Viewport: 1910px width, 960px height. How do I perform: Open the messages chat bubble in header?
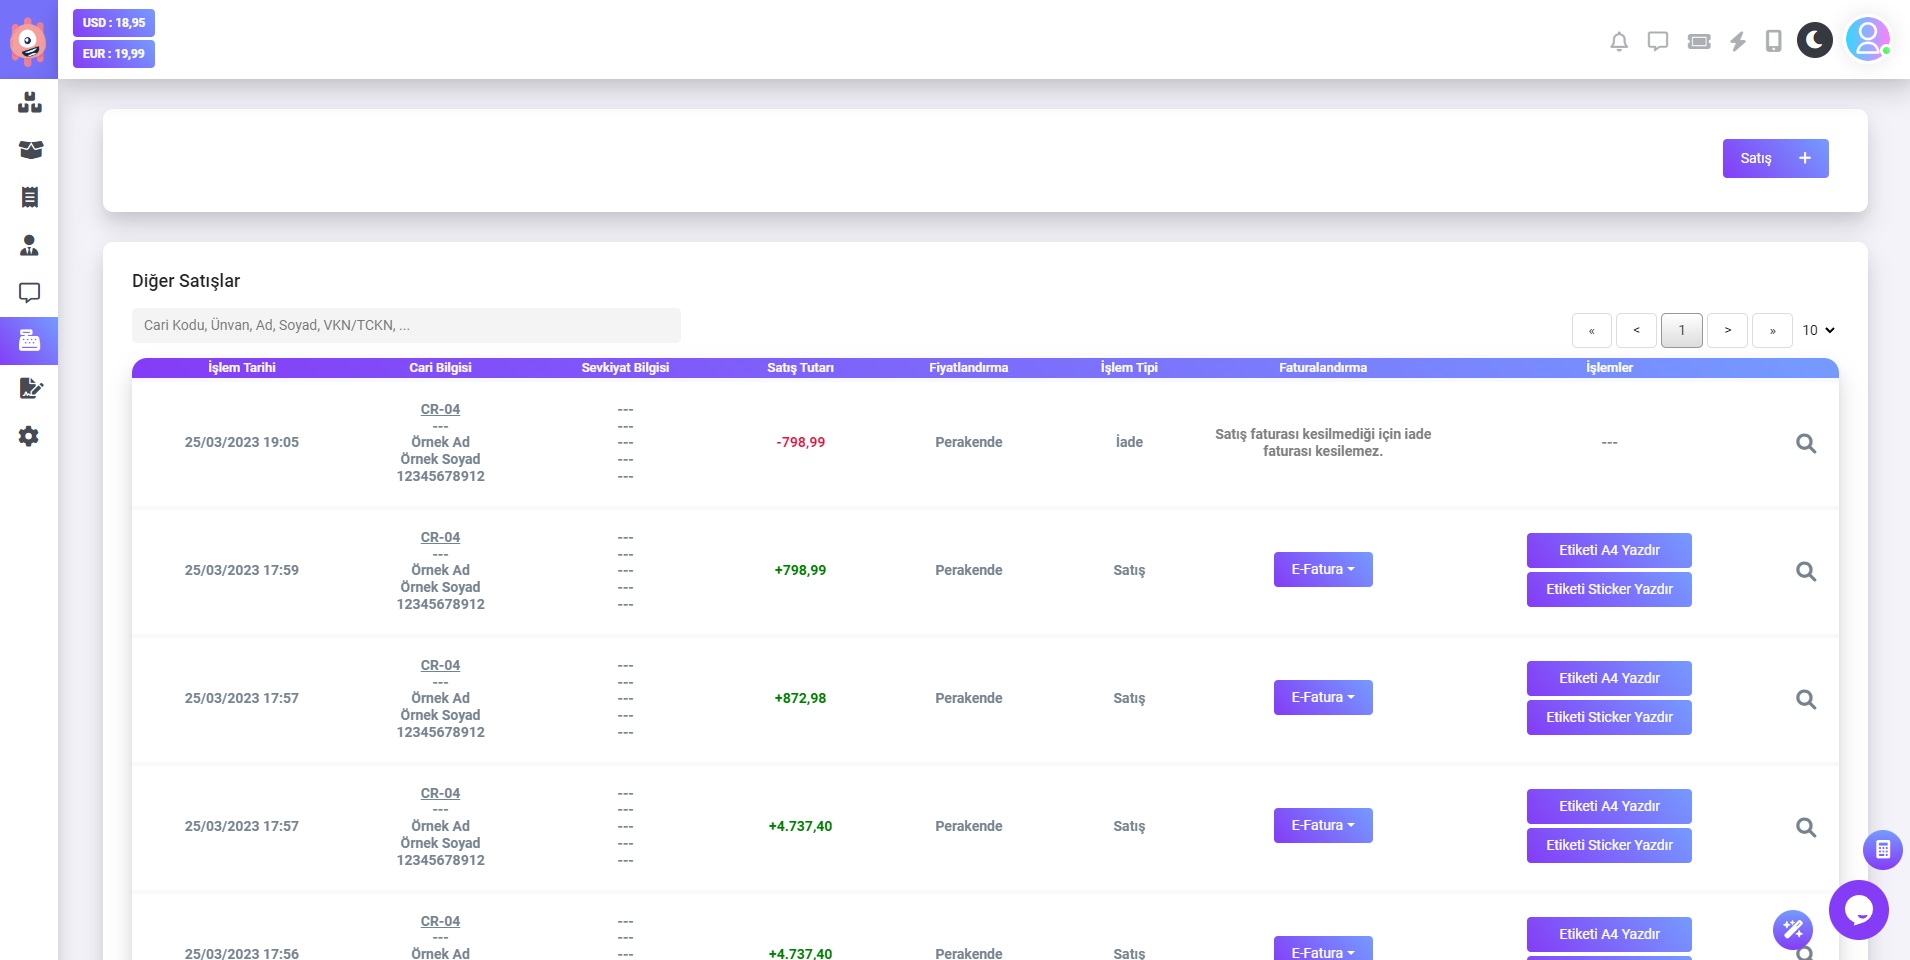1658,41
